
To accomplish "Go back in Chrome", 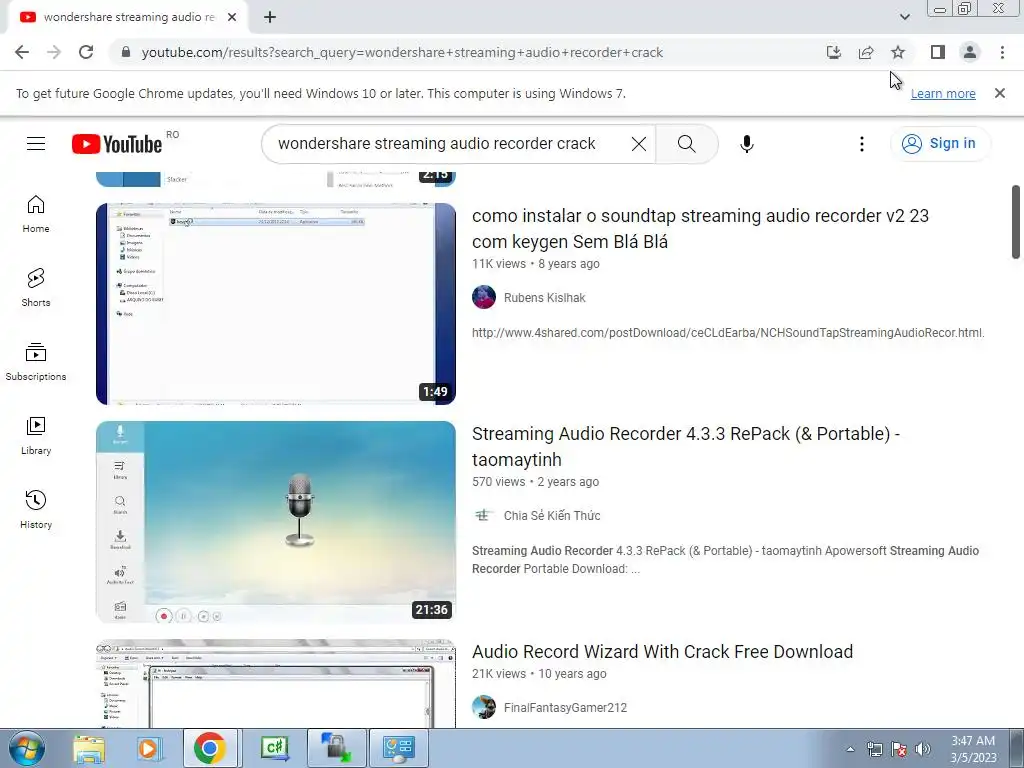I will click(x=22, y=52).
